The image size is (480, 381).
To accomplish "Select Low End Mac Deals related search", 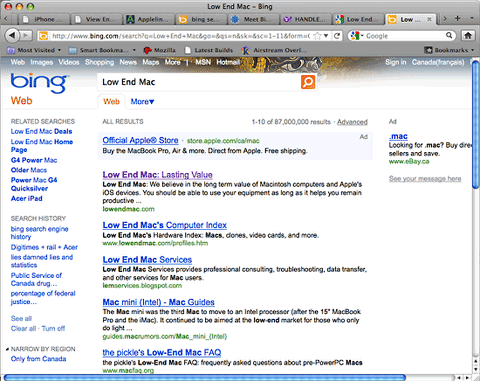I will 41,131.
